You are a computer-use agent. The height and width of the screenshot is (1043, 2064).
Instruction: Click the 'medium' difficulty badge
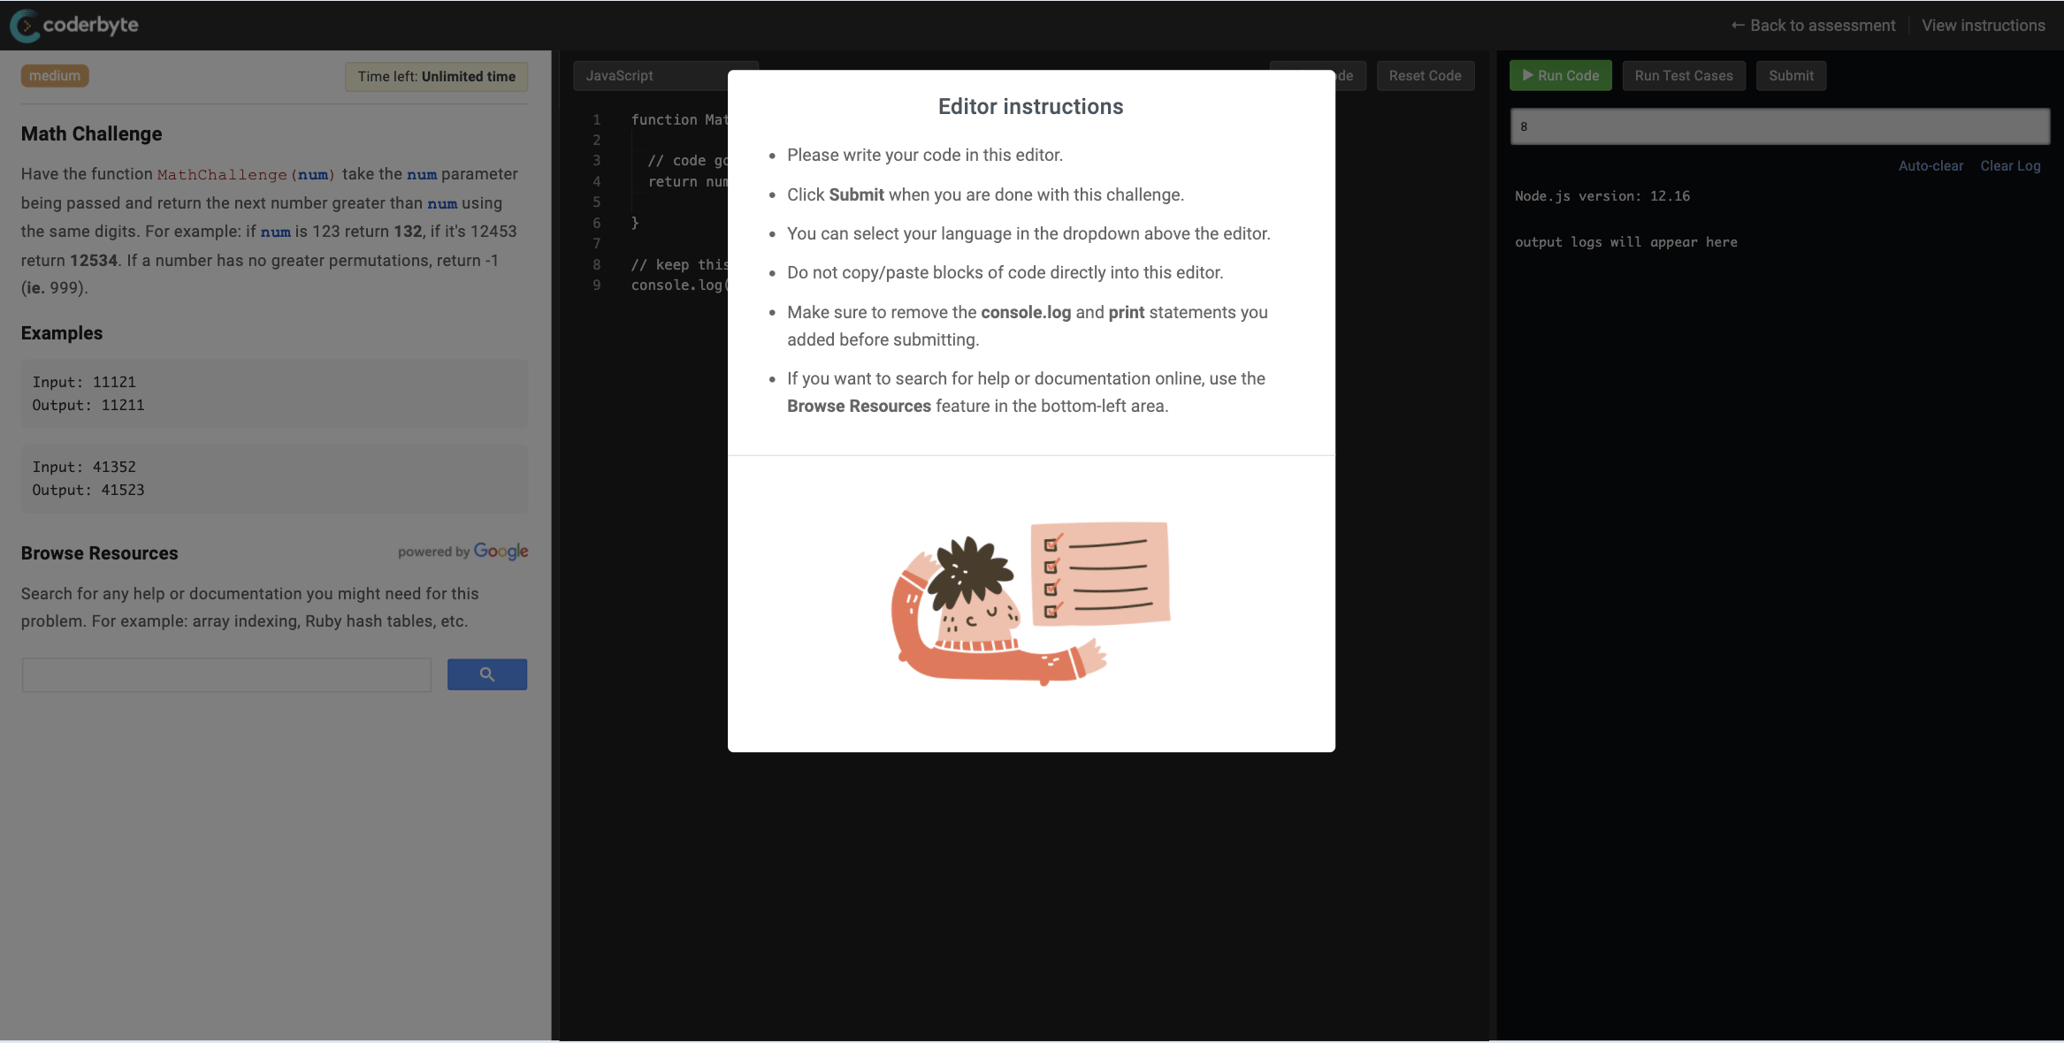coord(54,75)
